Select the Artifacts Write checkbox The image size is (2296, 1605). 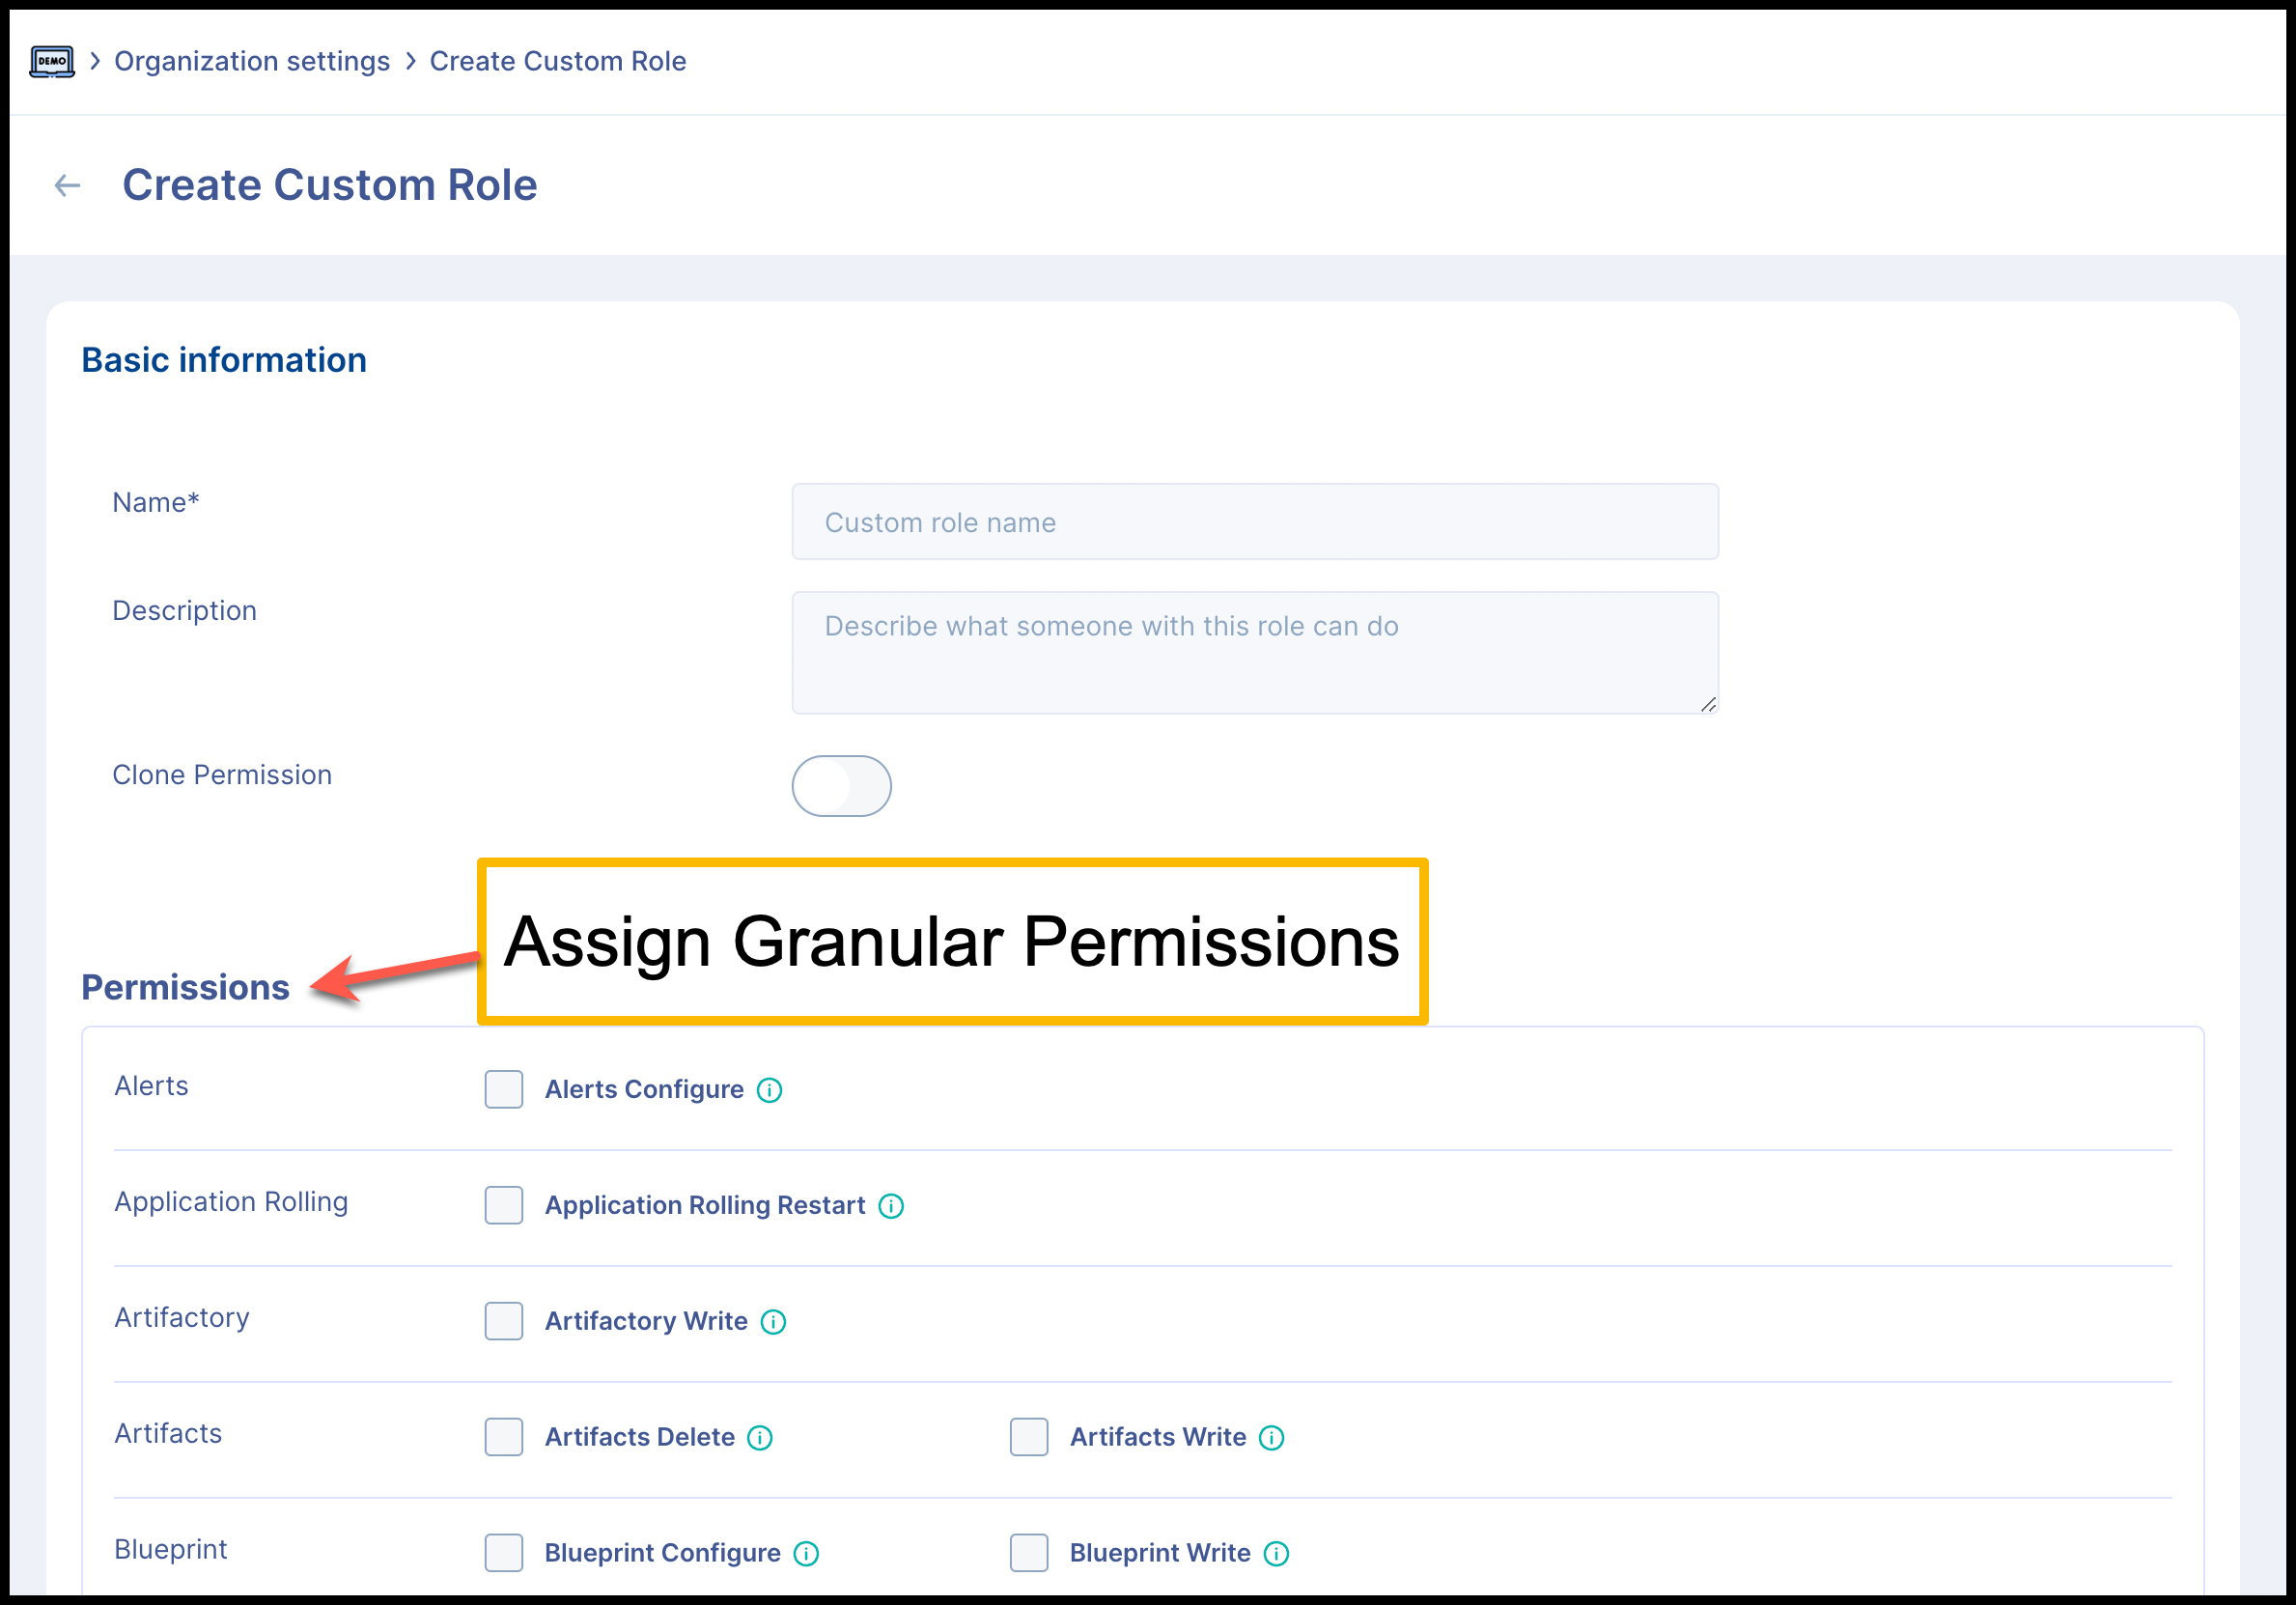click(x=1028, y=1438)
